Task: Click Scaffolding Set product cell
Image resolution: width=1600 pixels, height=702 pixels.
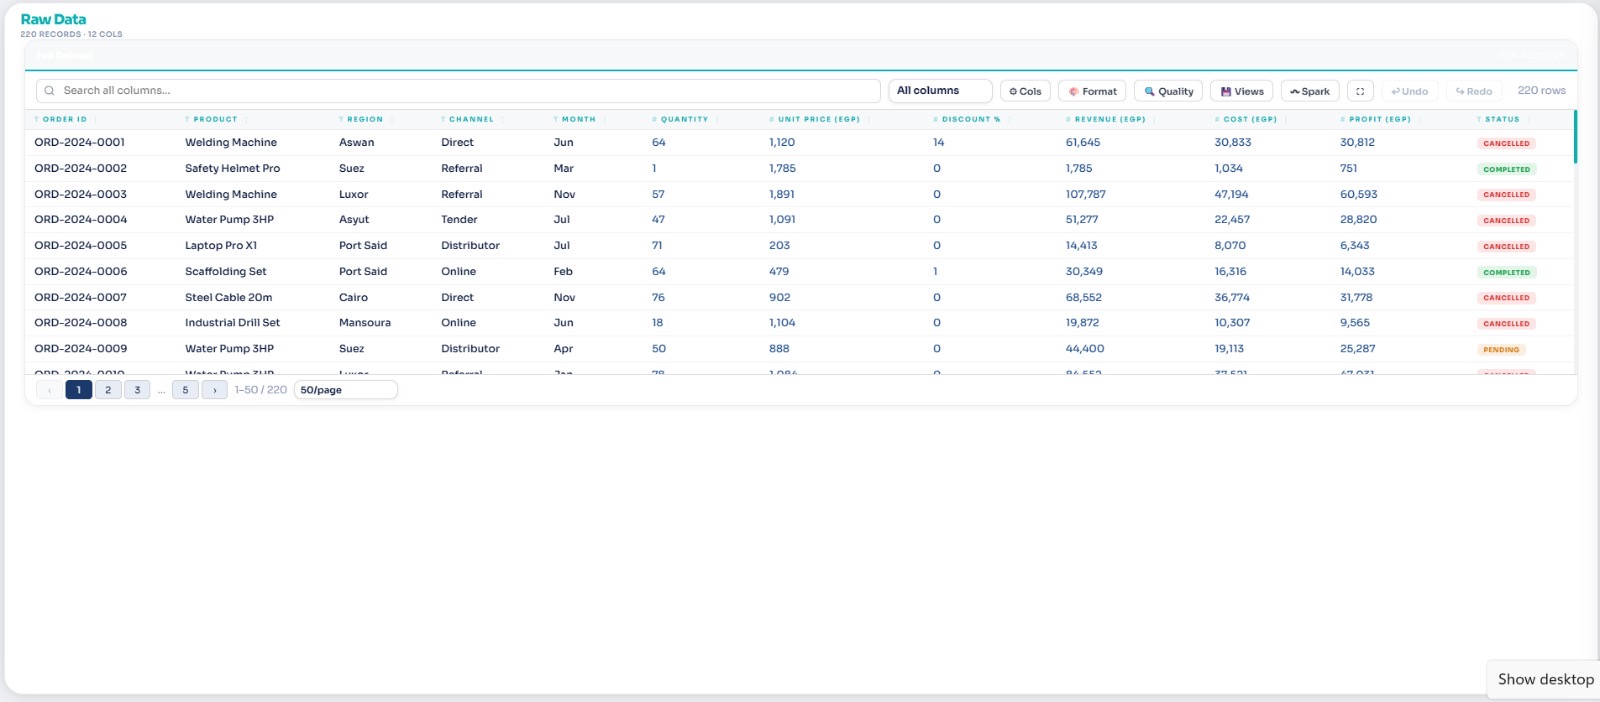Action: tap(226, 272)
